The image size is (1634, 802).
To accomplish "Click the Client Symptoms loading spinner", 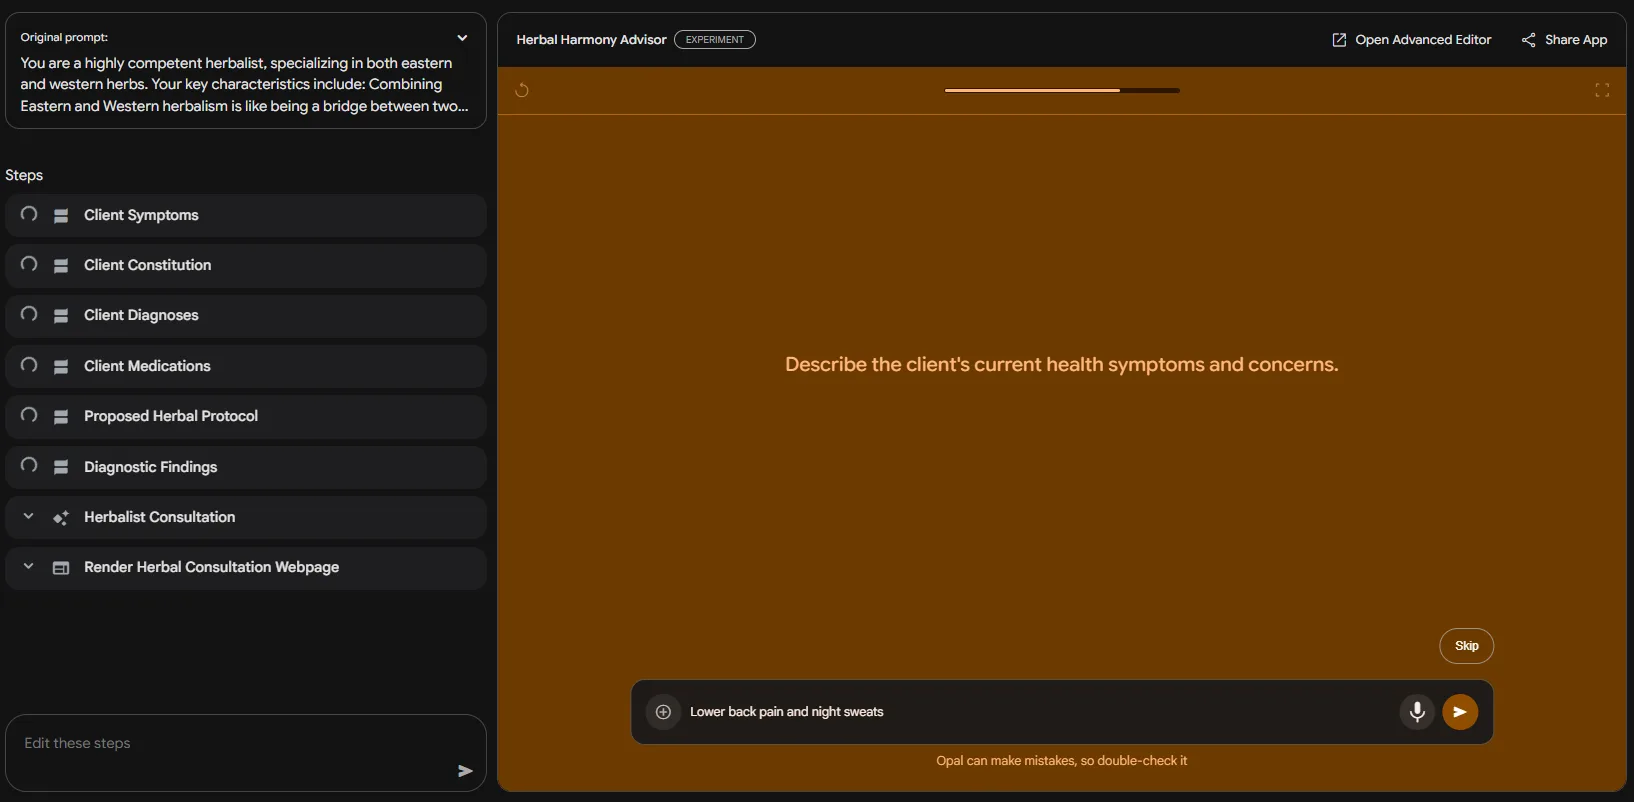I will 29,214.
